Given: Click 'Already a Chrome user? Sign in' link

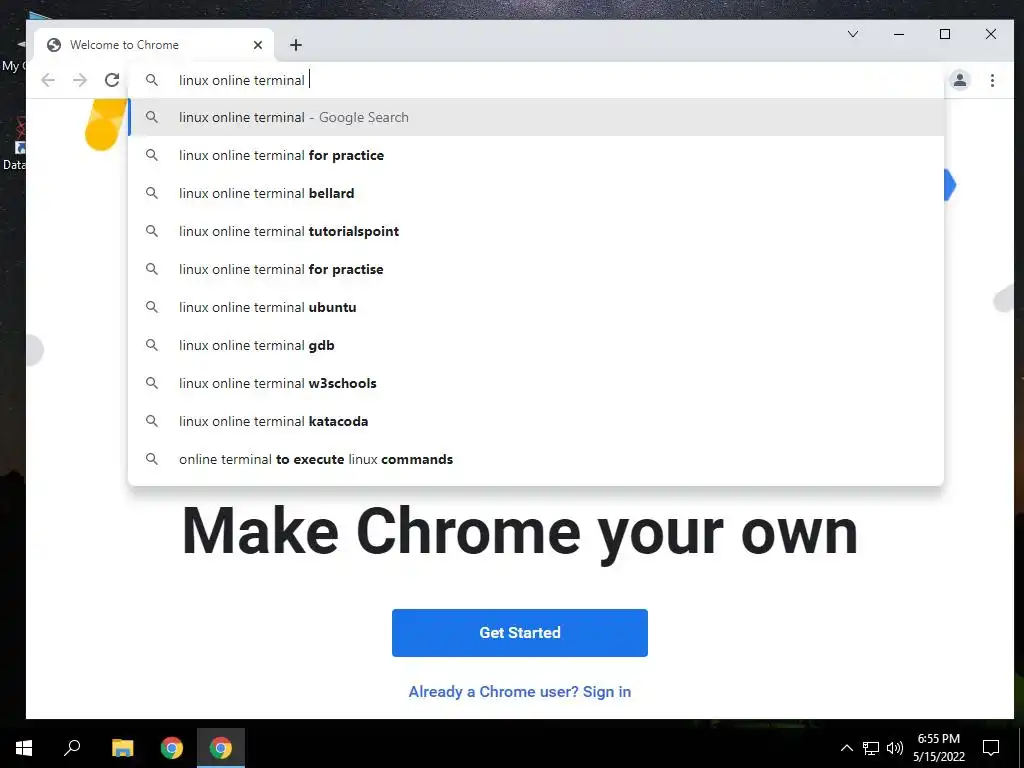Looking at the screenshot, I should click(x=520, y=692).
